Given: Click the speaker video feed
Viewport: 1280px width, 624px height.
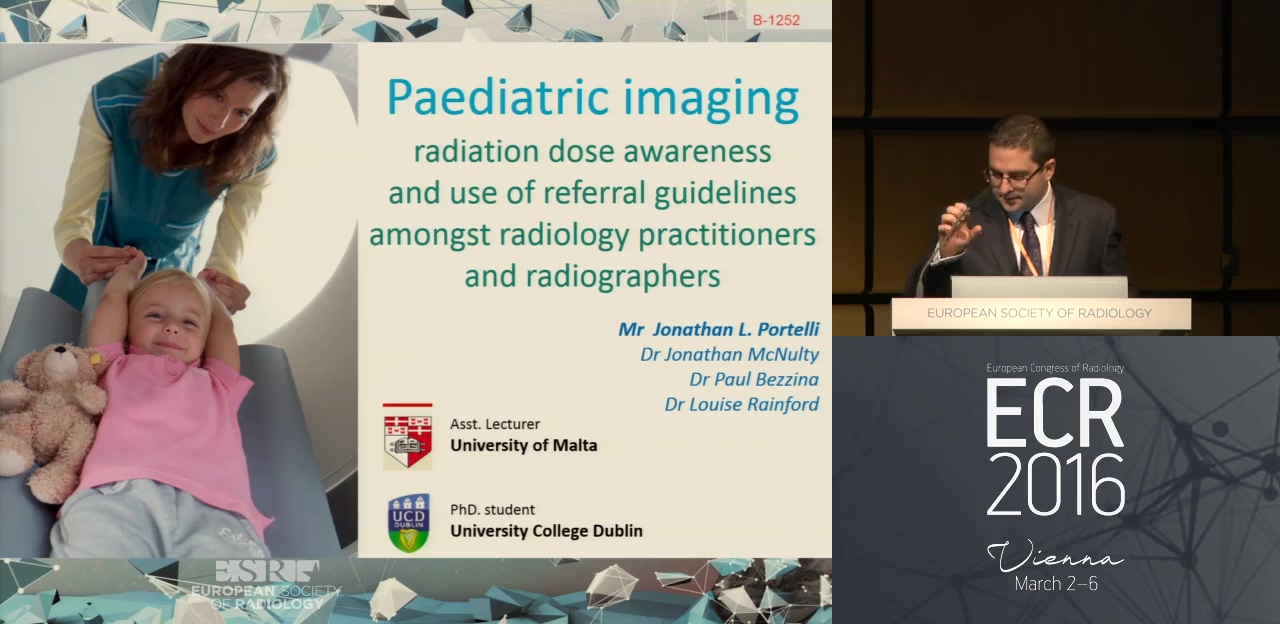Looking at the screenshot, I should [1056, 168].
